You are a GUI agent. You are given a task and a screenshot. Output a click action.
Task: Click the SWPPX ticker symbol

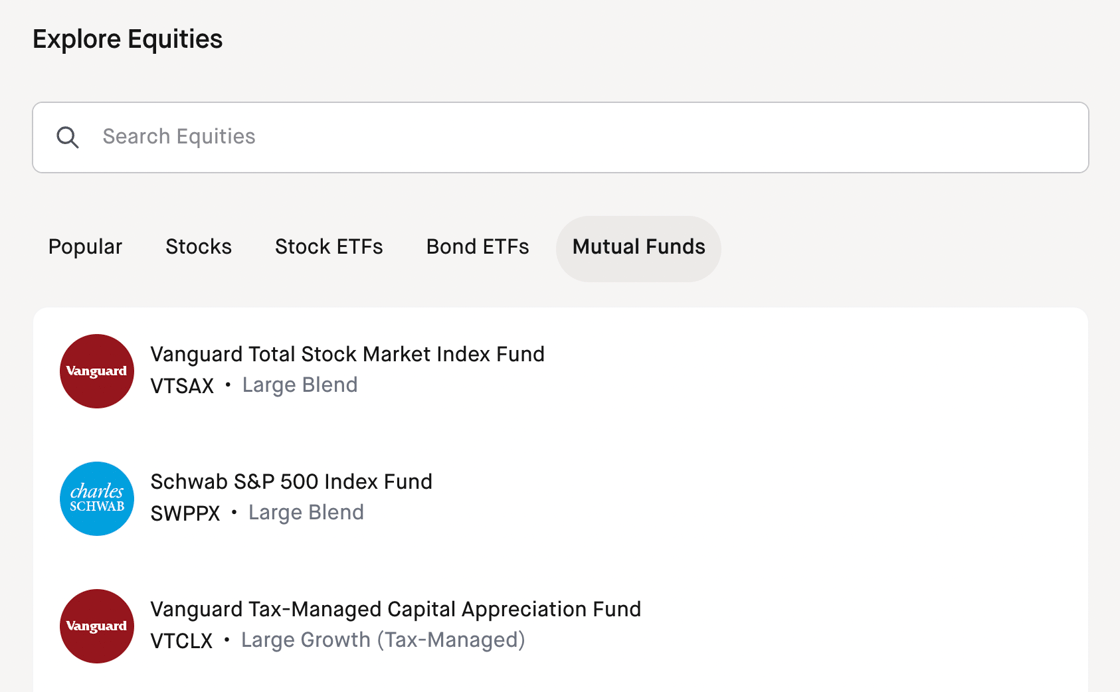point(185,513)
